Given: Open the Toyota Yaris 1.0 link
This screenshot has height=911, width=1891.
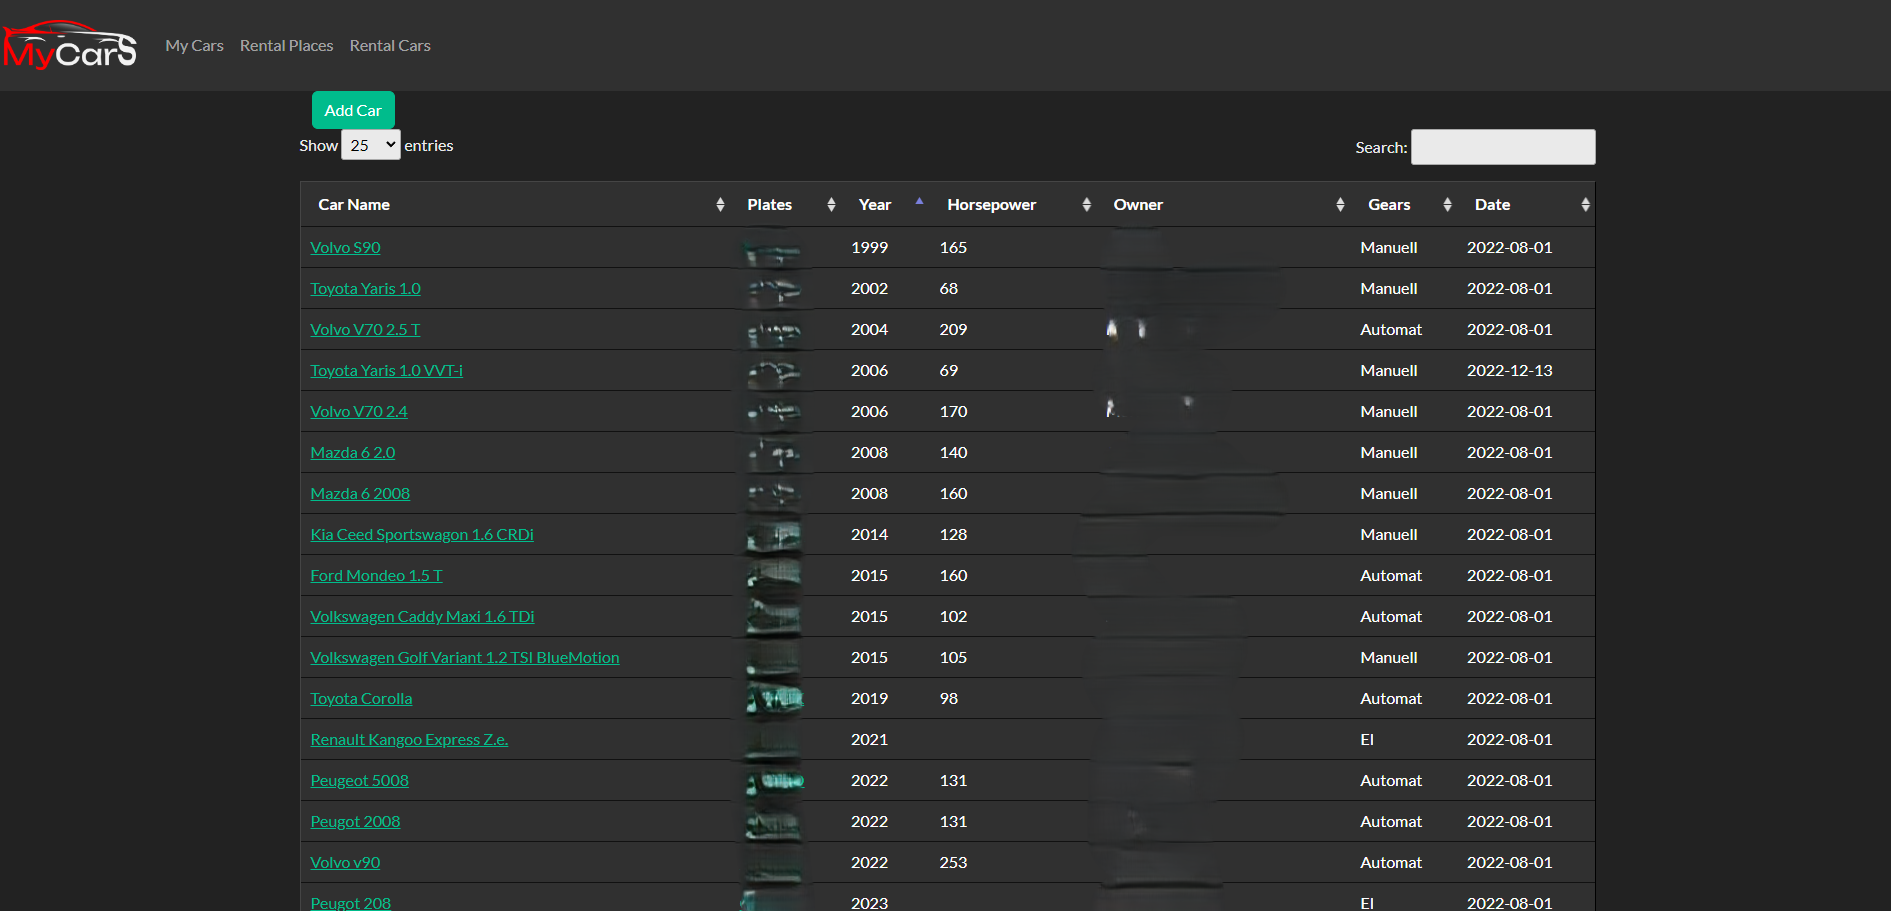Looking at the screenshot, I should tap(365, 289).
